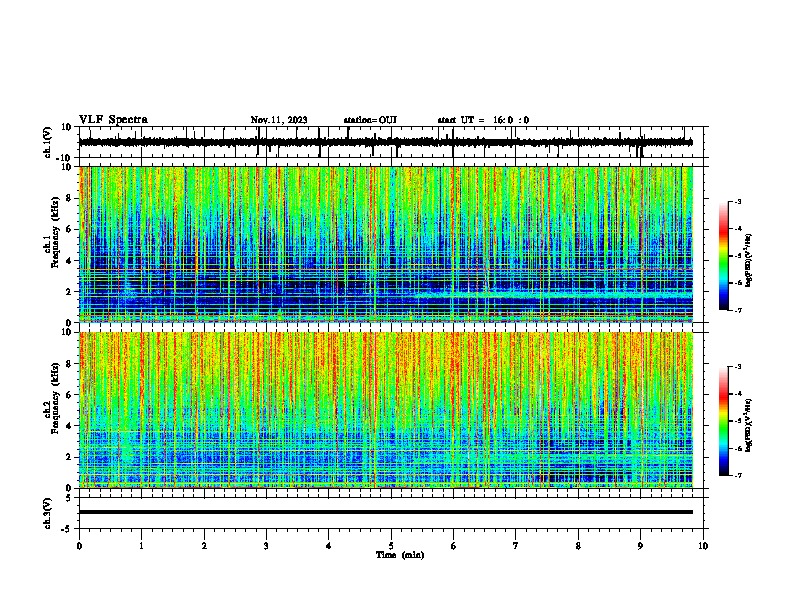This screenshot has width=792, height=612.
Task: Click time axis tick label "2"
Action: pyautogui.click(x=204, y=546)
